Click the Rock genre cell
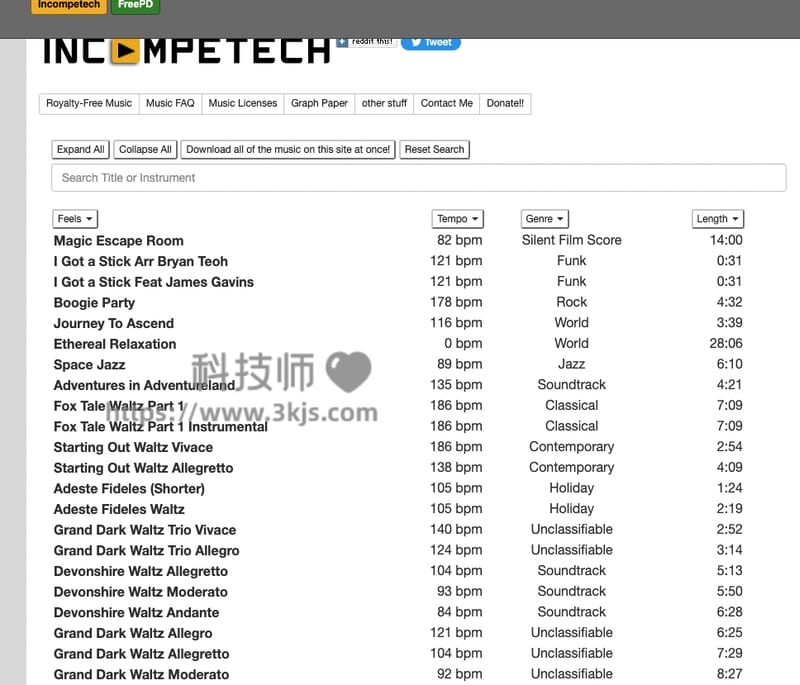The image size is (800, 685). click(571, 302)
